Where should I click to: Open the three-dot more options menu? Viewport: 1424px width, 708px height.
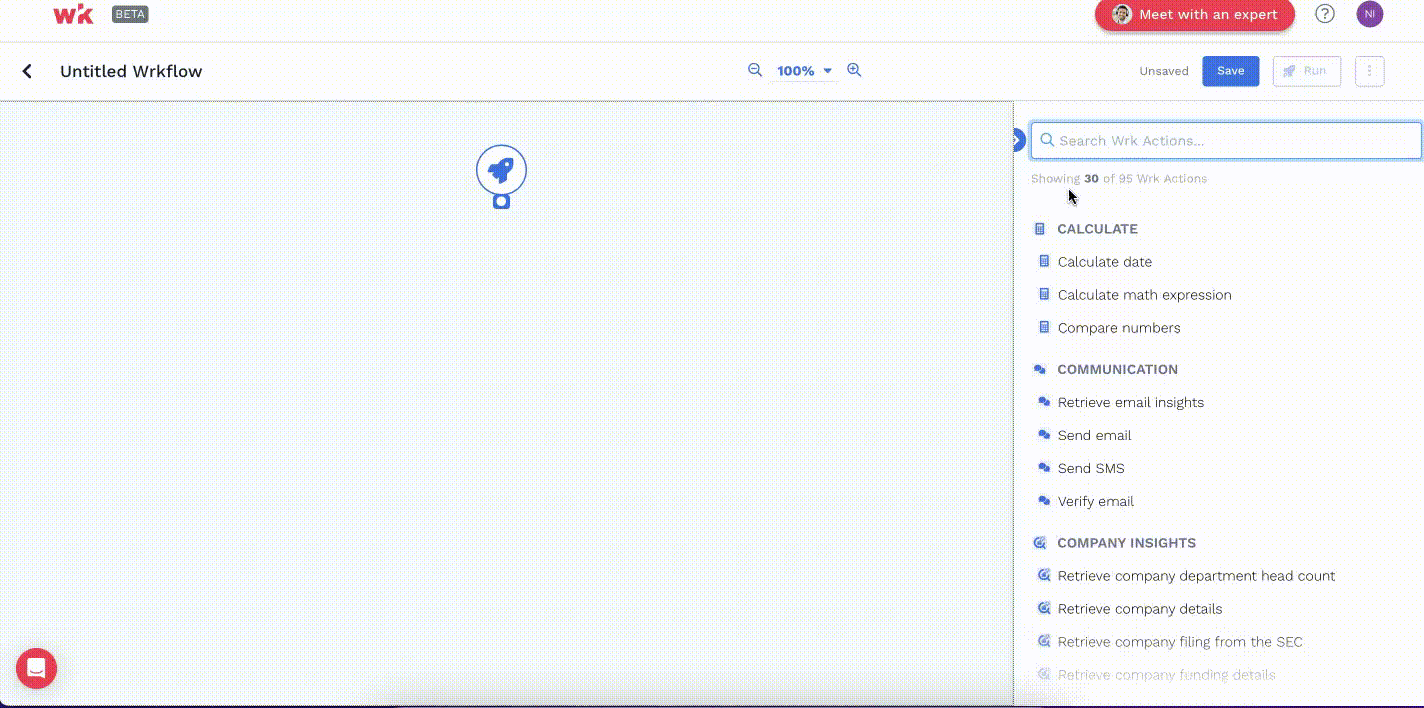click(x=1369, y=71)
